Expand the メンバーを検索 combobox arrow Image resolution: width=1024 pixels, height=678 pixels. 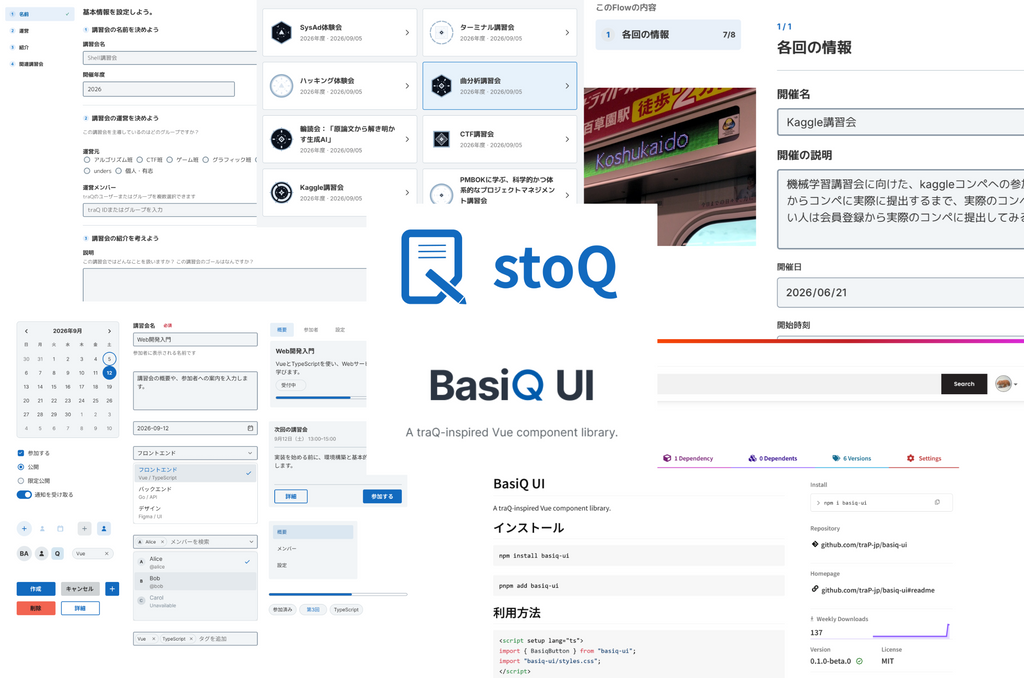pyautogui.click(x=251, y=541)
